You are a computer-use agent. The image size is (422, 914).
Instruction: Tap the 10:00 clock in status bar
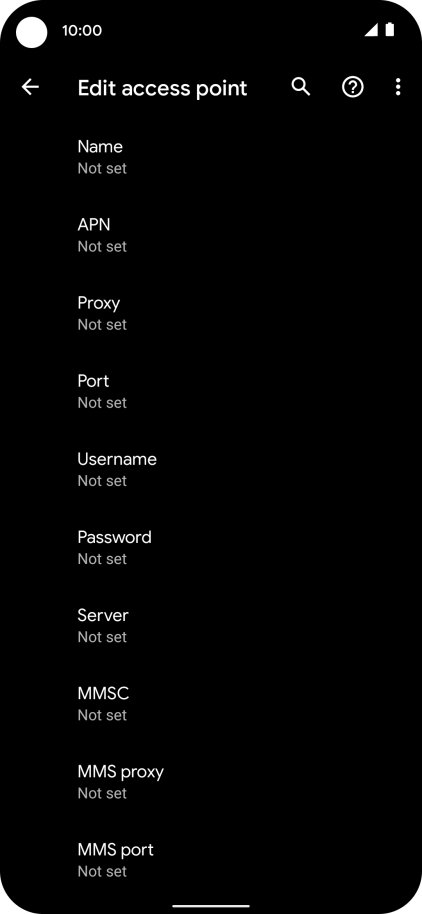point(82,30)
